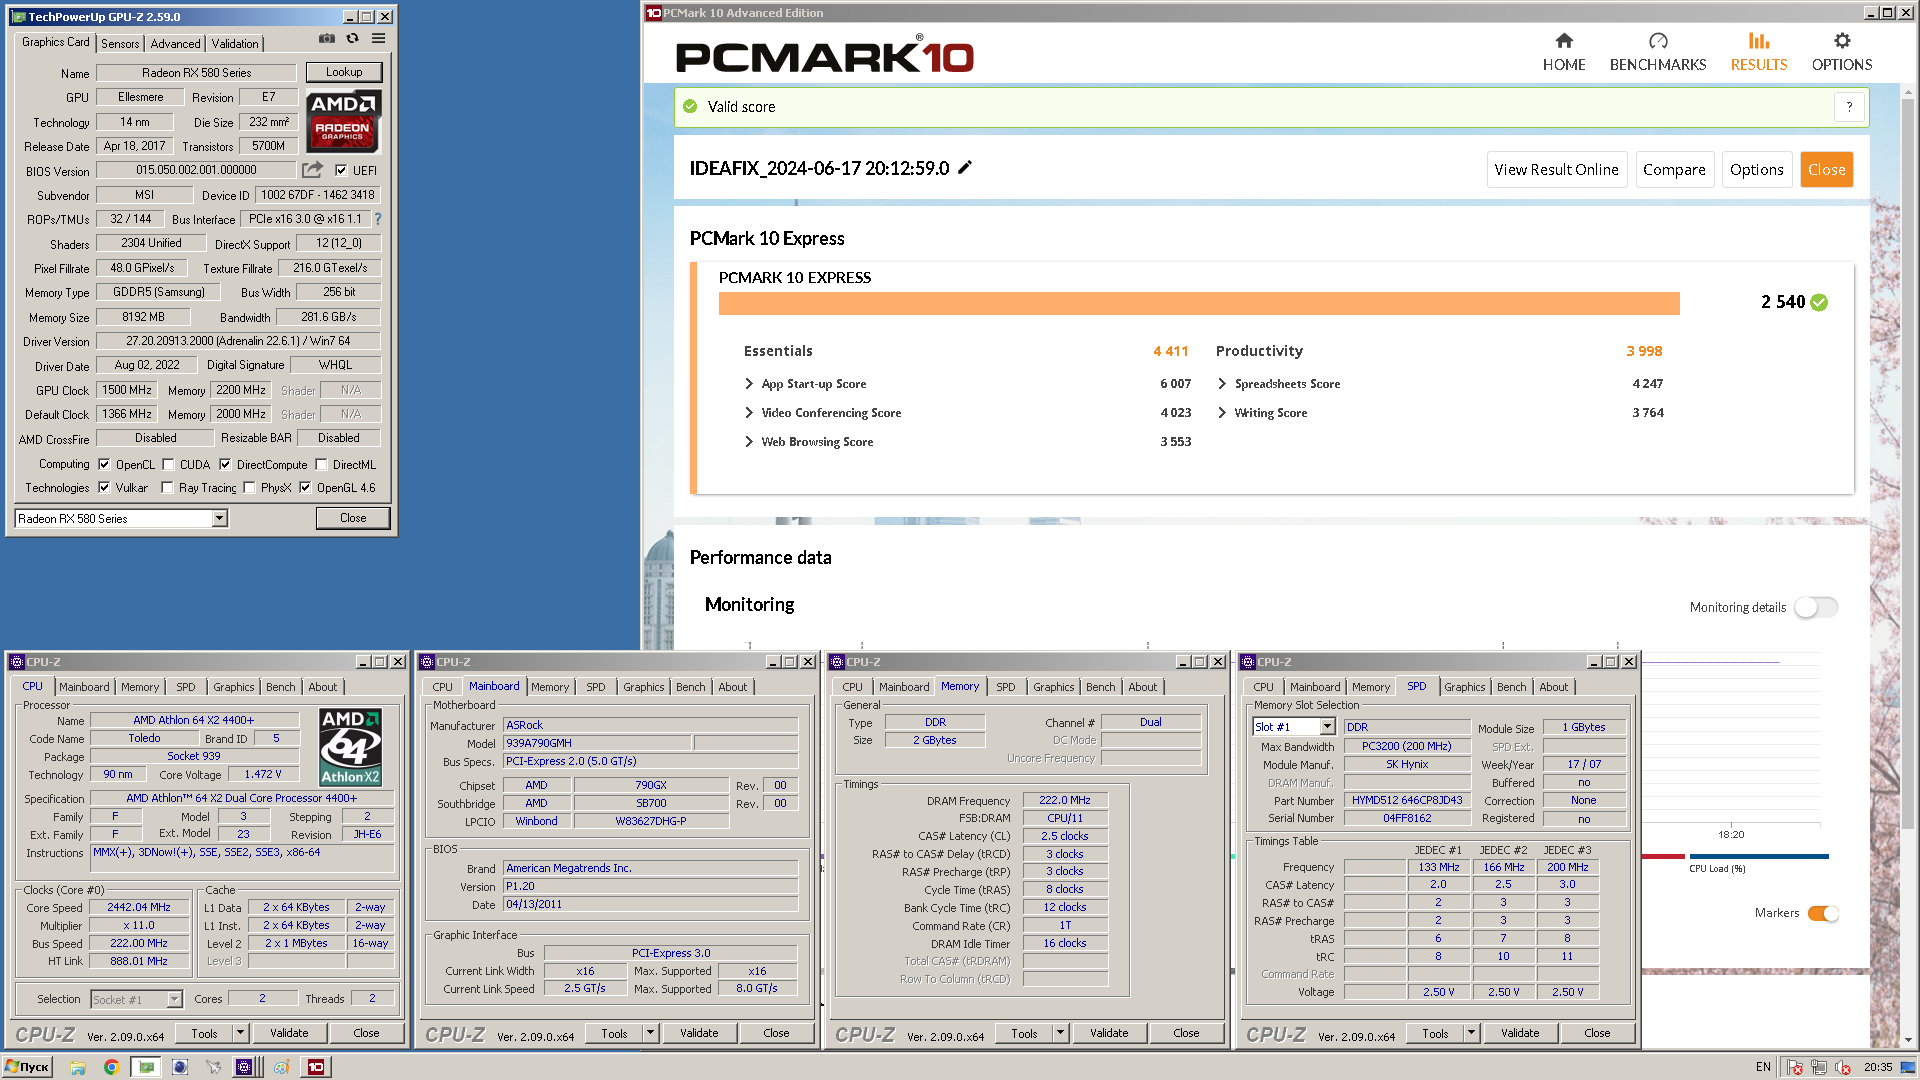Click the muted volume tray icon
The width and height of the screenshot is (1920, 1080).
point(1843,1067)
